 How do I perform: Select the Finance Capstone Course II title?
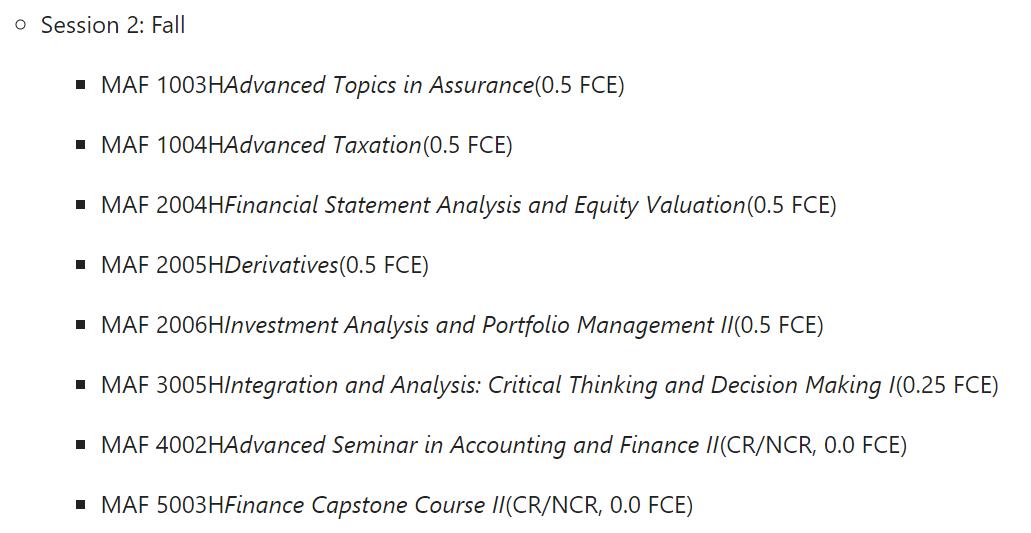(364, 505)
